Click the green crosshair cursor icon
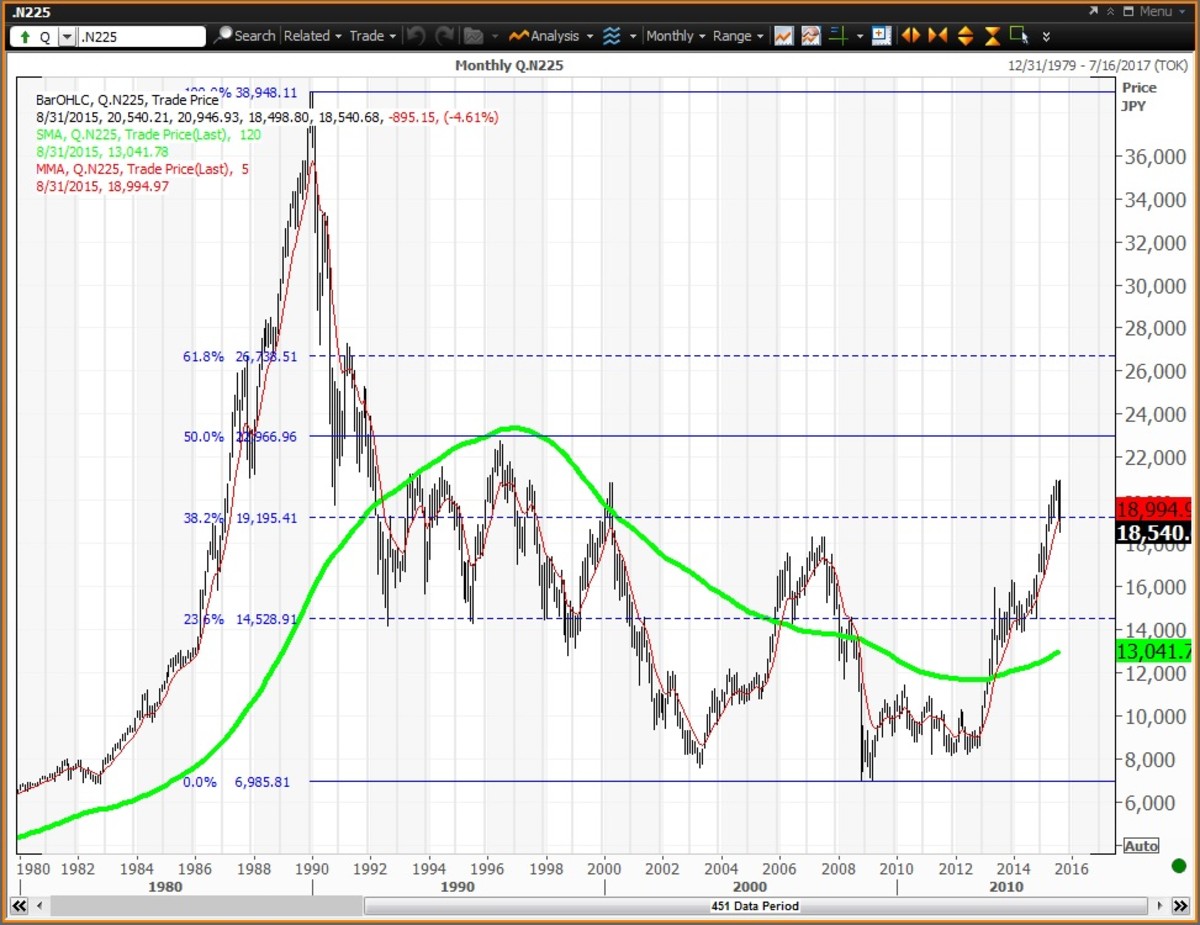The height and width of the screenshot is (925, 1200). (x=838, y=36)
